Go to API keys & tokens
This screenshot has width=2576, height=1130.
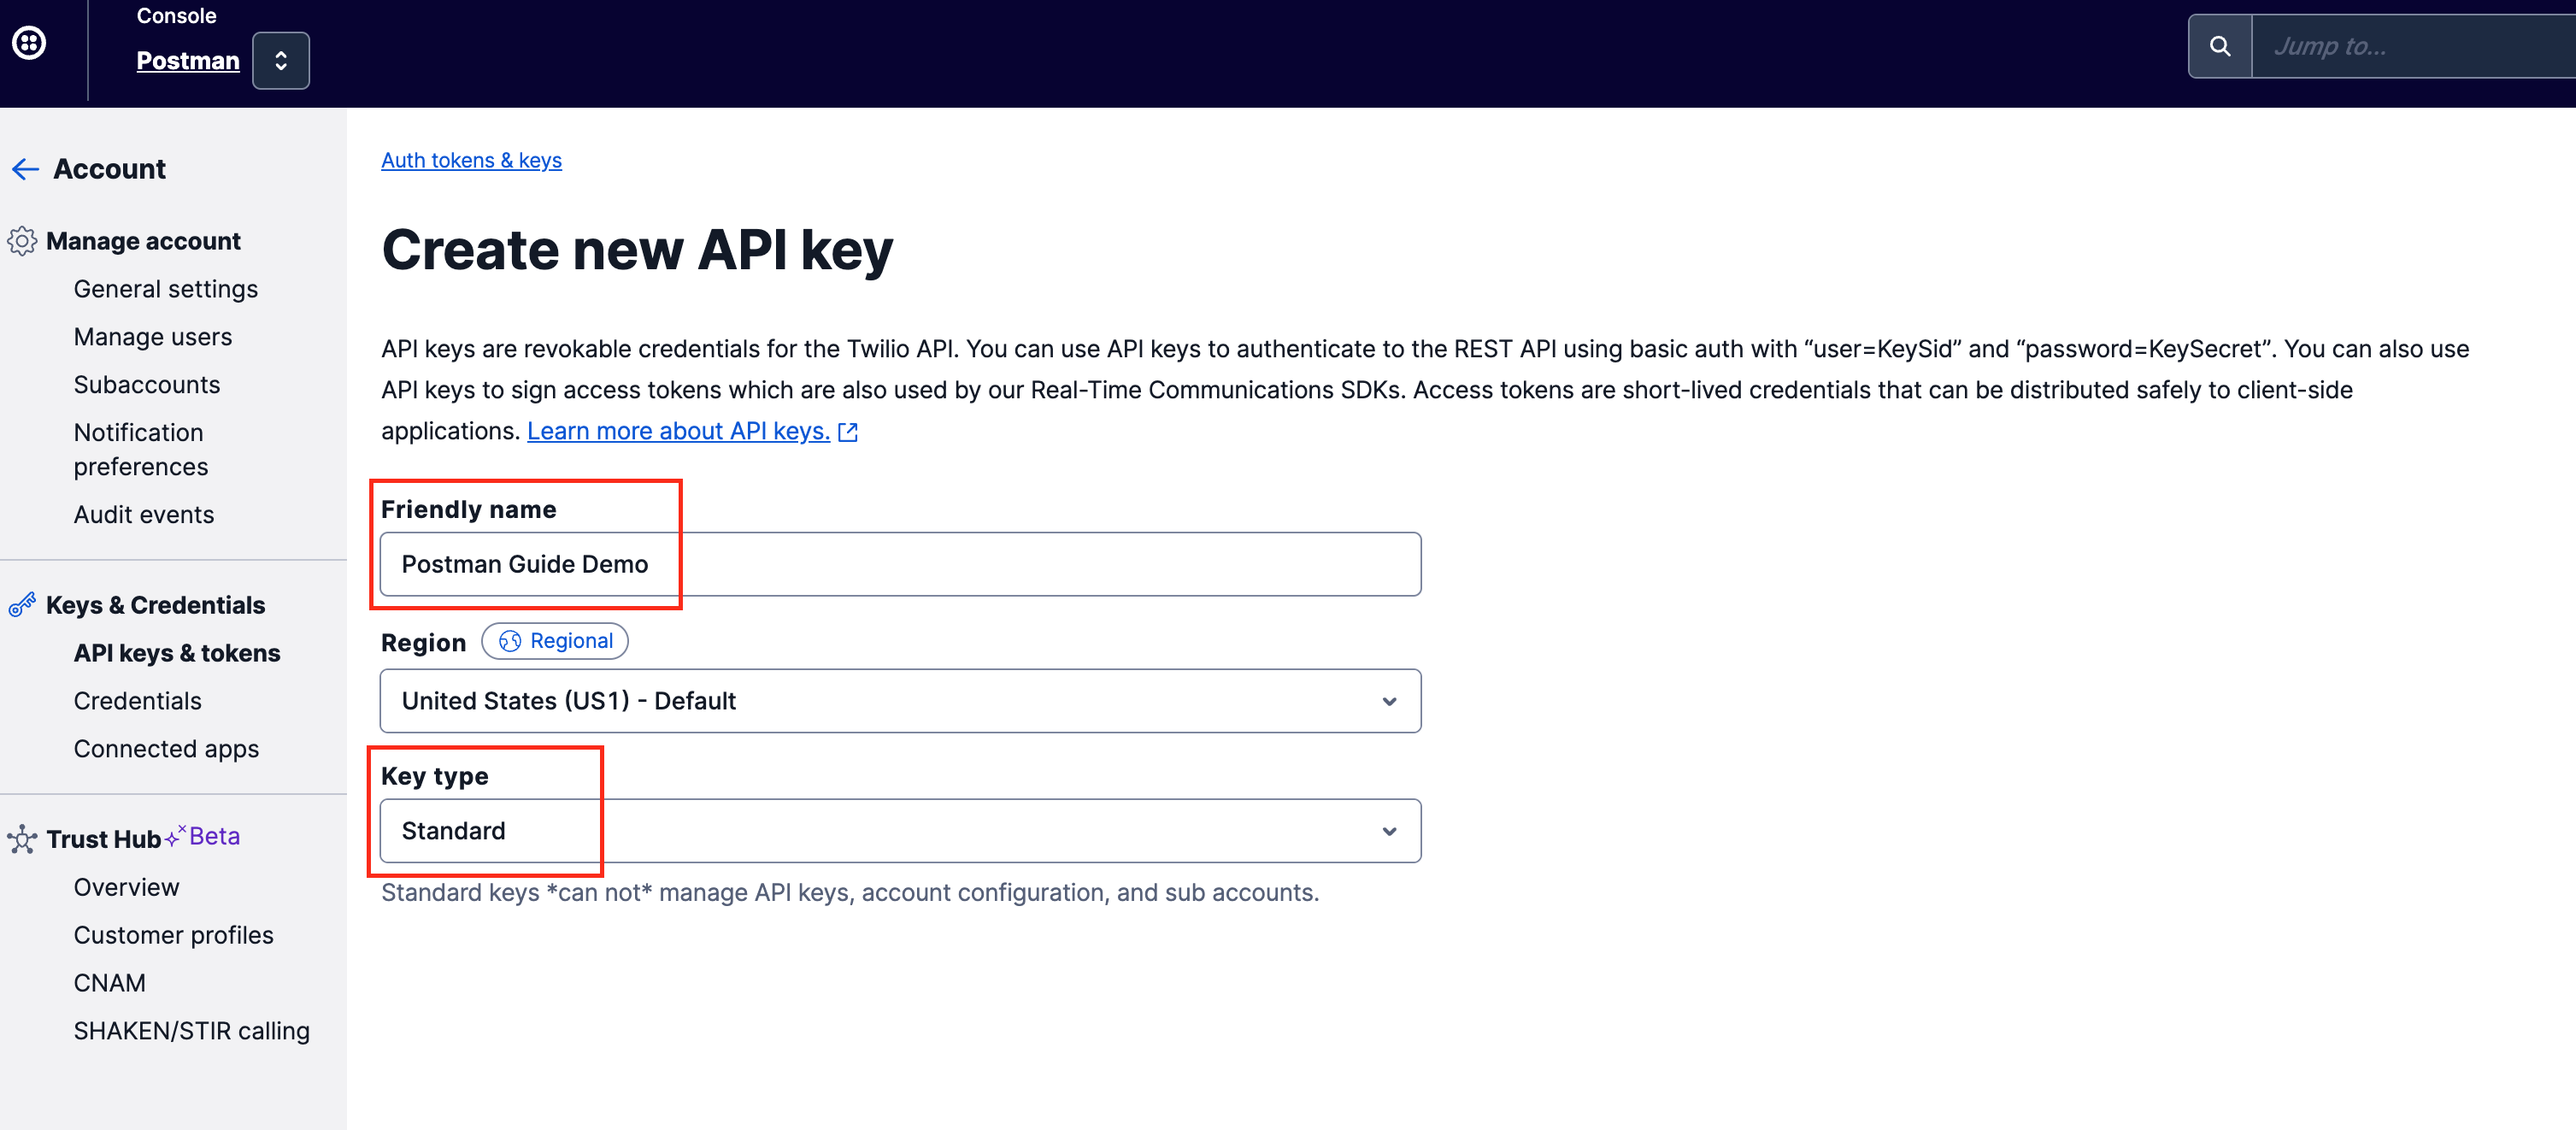click(x=177, y=653)
